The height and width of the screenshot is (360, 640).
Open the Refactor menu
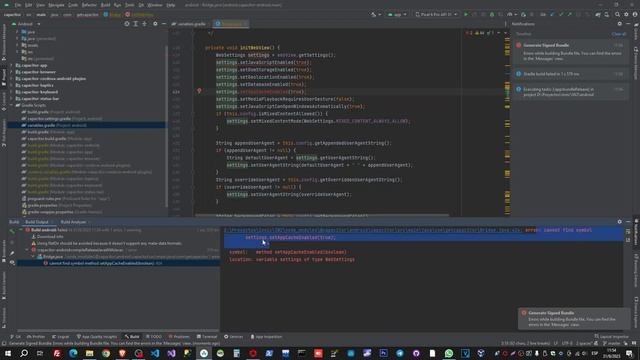(x=89, y=5)
